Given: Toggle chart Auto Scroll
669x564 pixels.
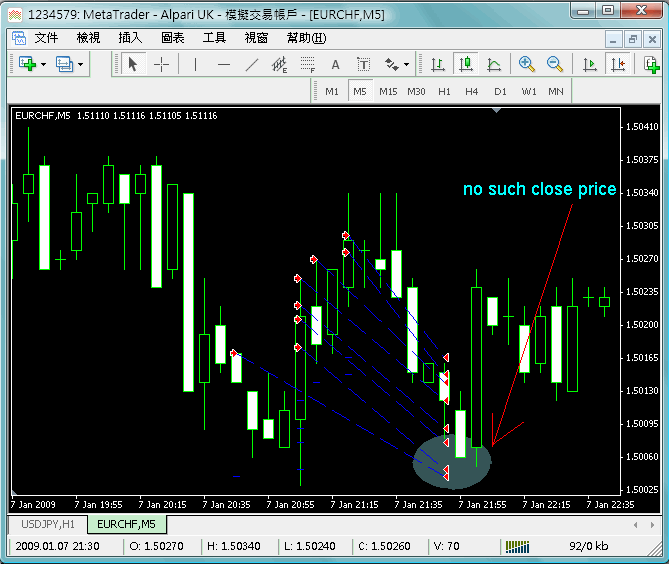Looking at the screenshot, I should tap(590, 65).
